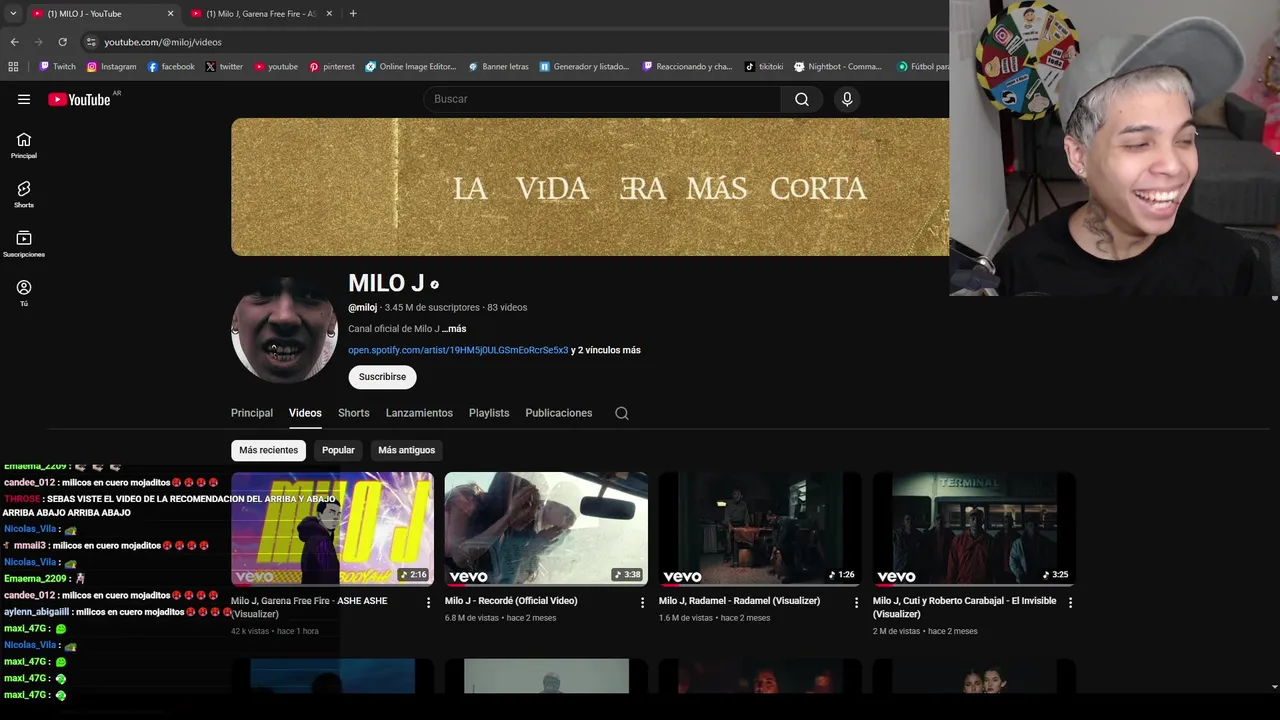This screenshot has width=1280, height=720.
Task: Open youtube bookmark
Action: (x=276, y=67)
